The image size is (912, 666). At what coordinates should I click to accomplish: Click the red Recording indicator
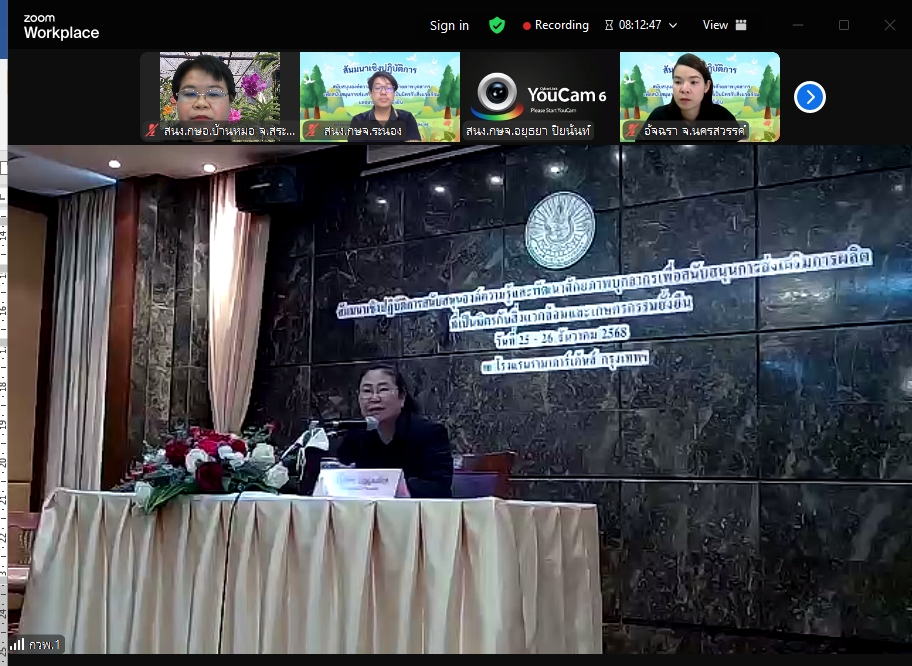click(557, 25)
